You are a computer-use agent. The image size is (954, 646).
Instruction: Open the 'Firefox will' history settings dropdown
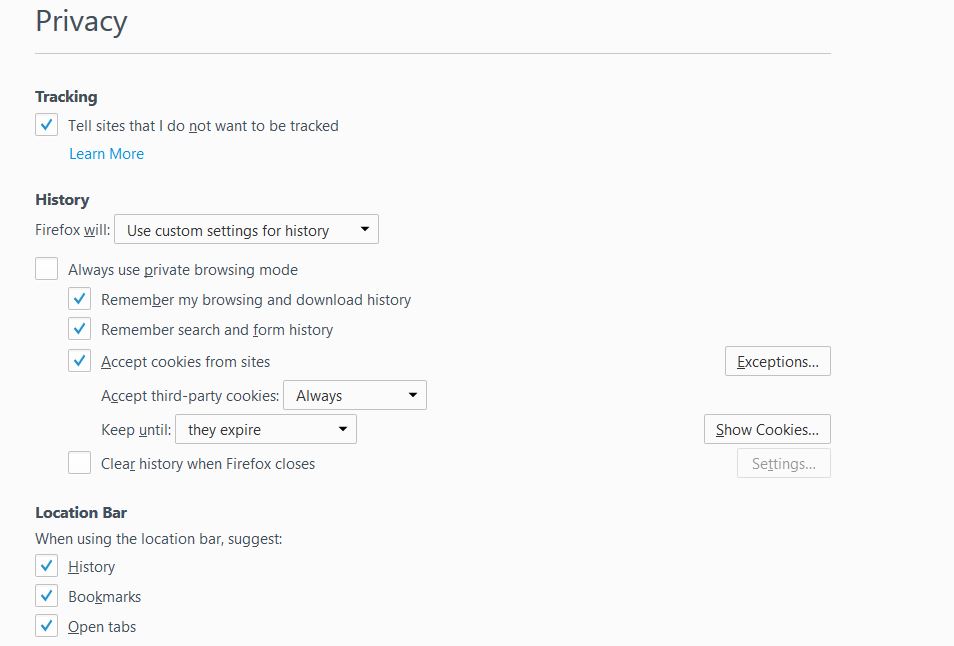coord(246,229)
